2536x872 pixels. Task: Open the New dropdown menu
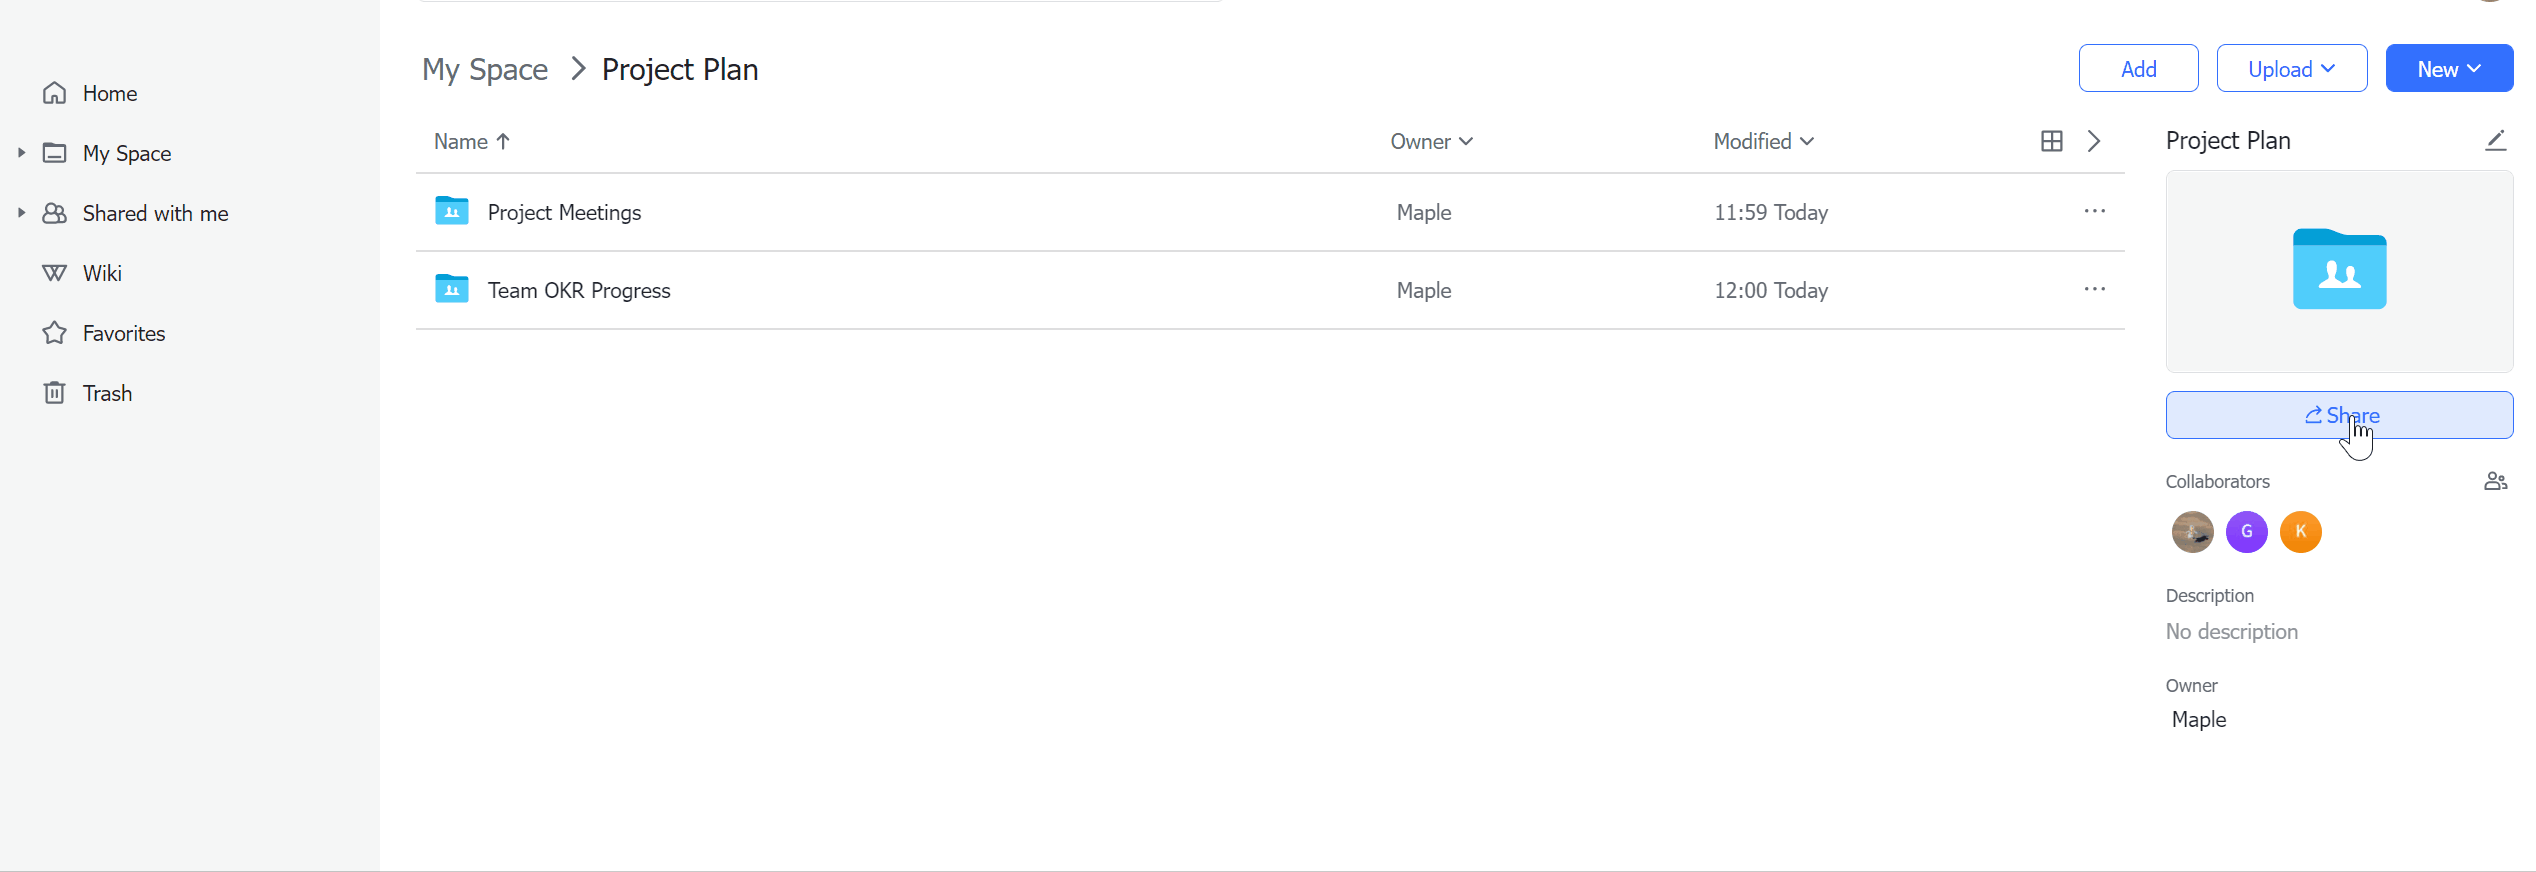coord(2448,69)
